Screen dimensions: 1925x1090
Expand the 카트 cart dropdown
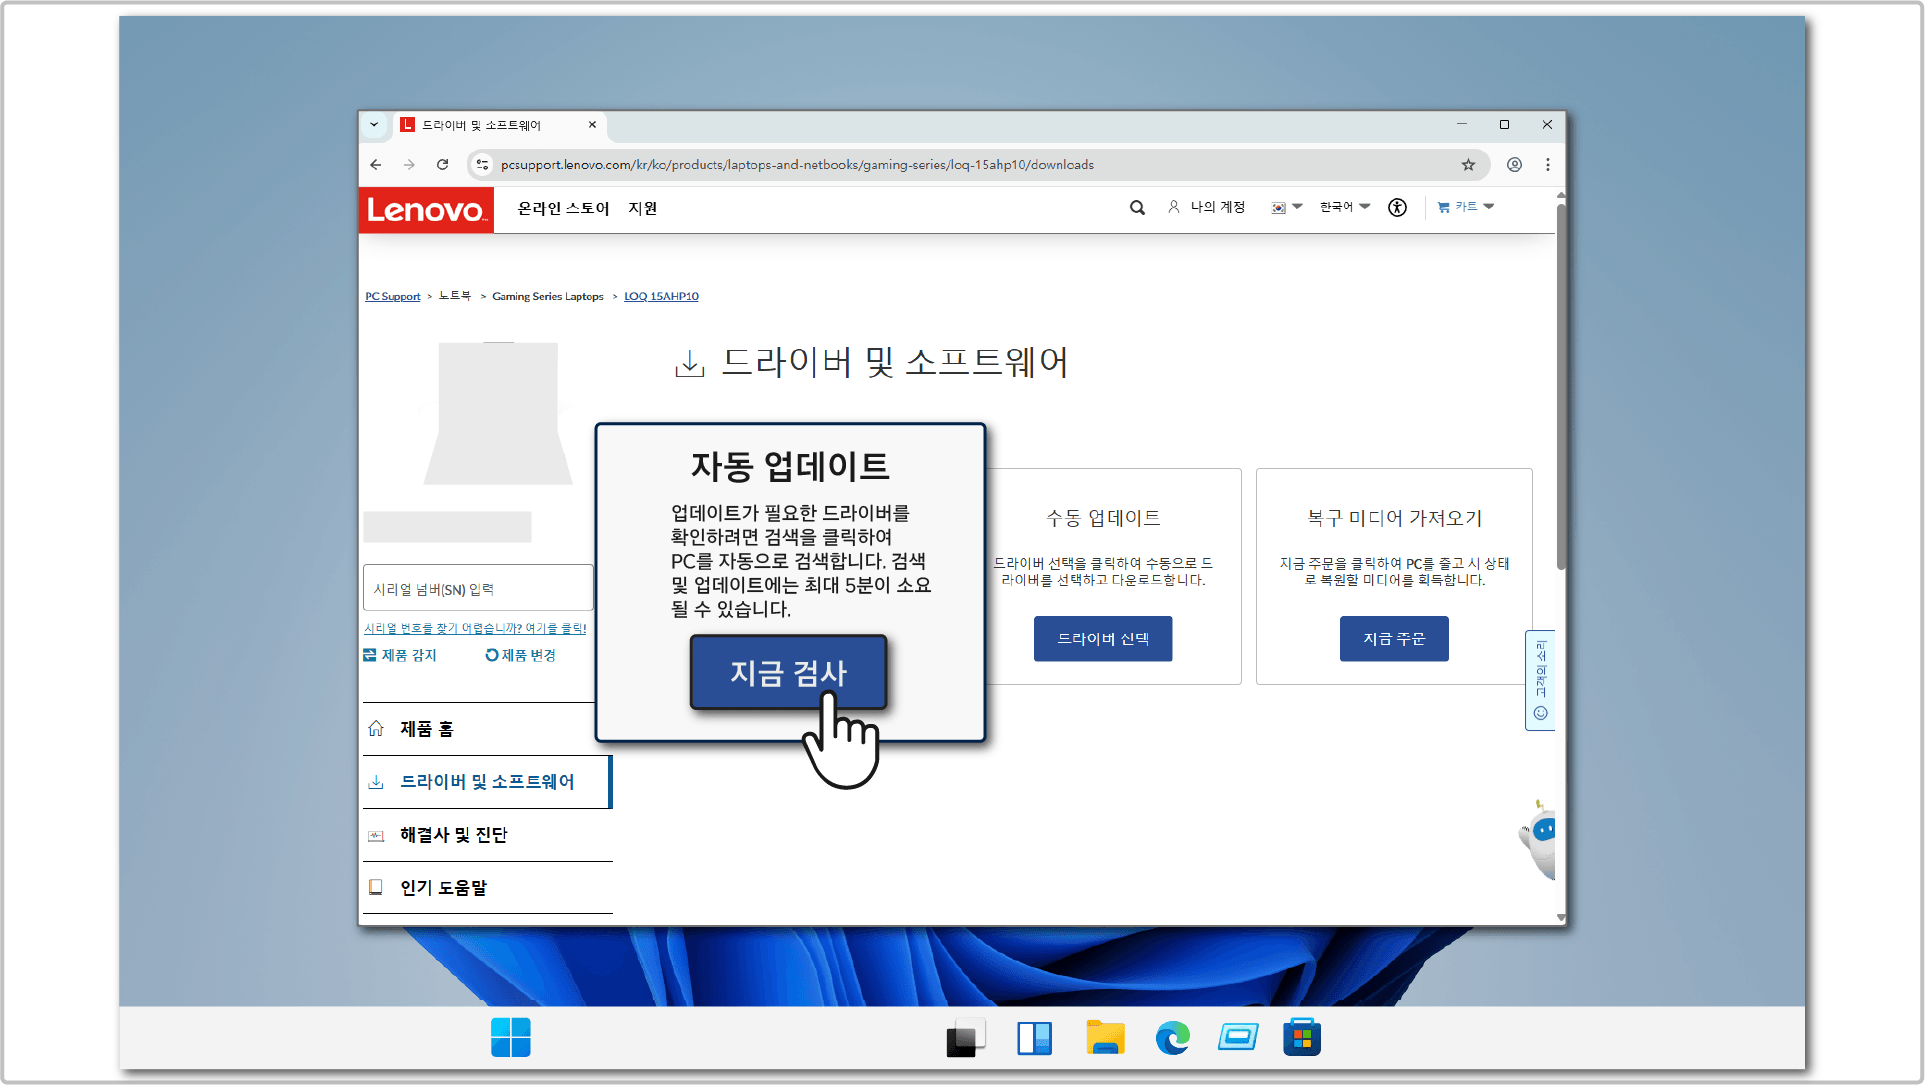(1465, 207)
